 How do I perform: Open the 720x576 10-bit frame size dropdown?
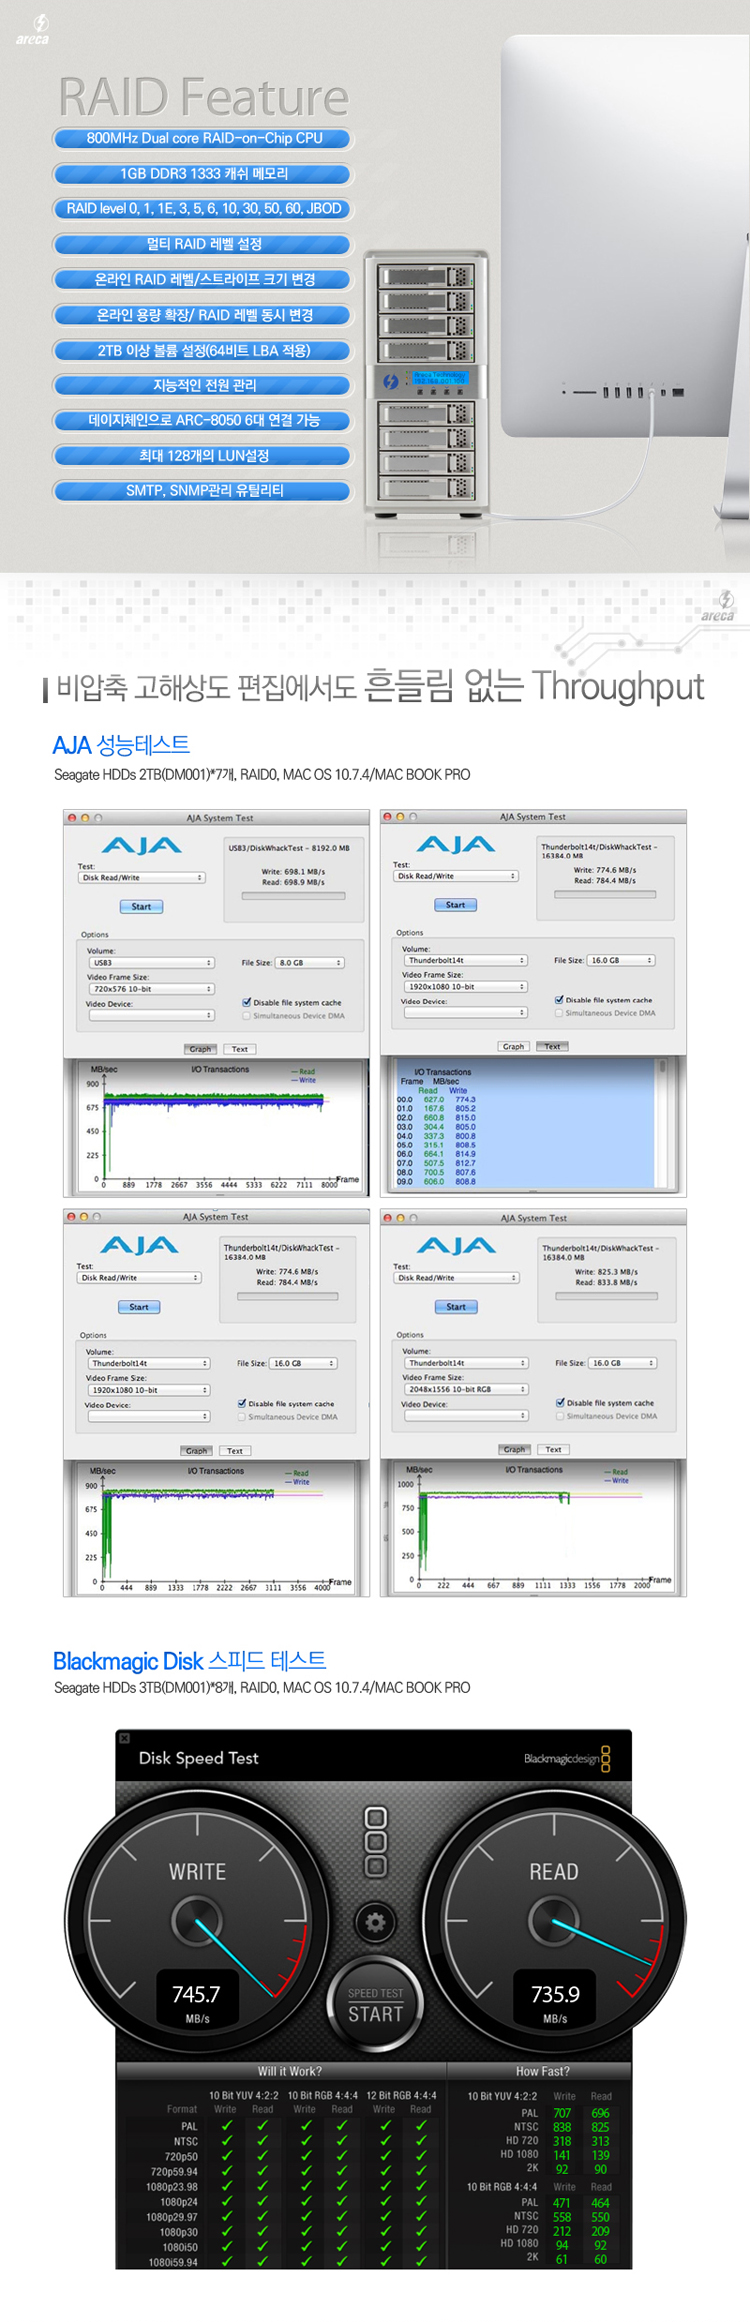[x=152, y=989]
